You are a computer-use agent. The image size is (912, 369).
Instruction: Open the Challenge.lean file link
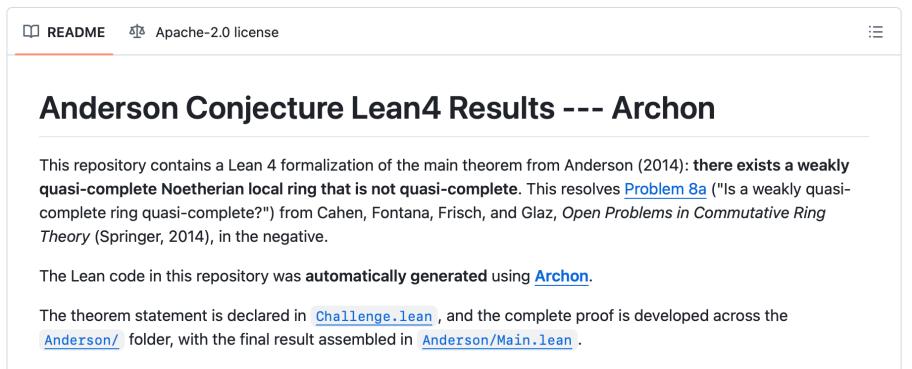373,317
